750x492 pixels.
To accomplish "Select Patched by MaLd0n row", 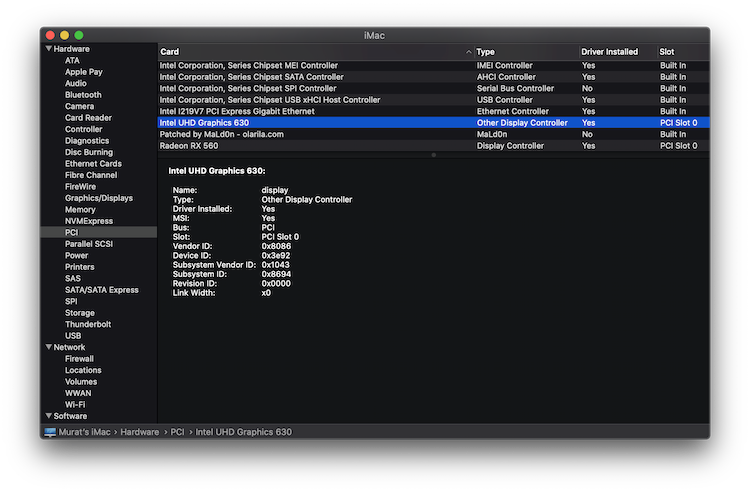I will (433, 134).
